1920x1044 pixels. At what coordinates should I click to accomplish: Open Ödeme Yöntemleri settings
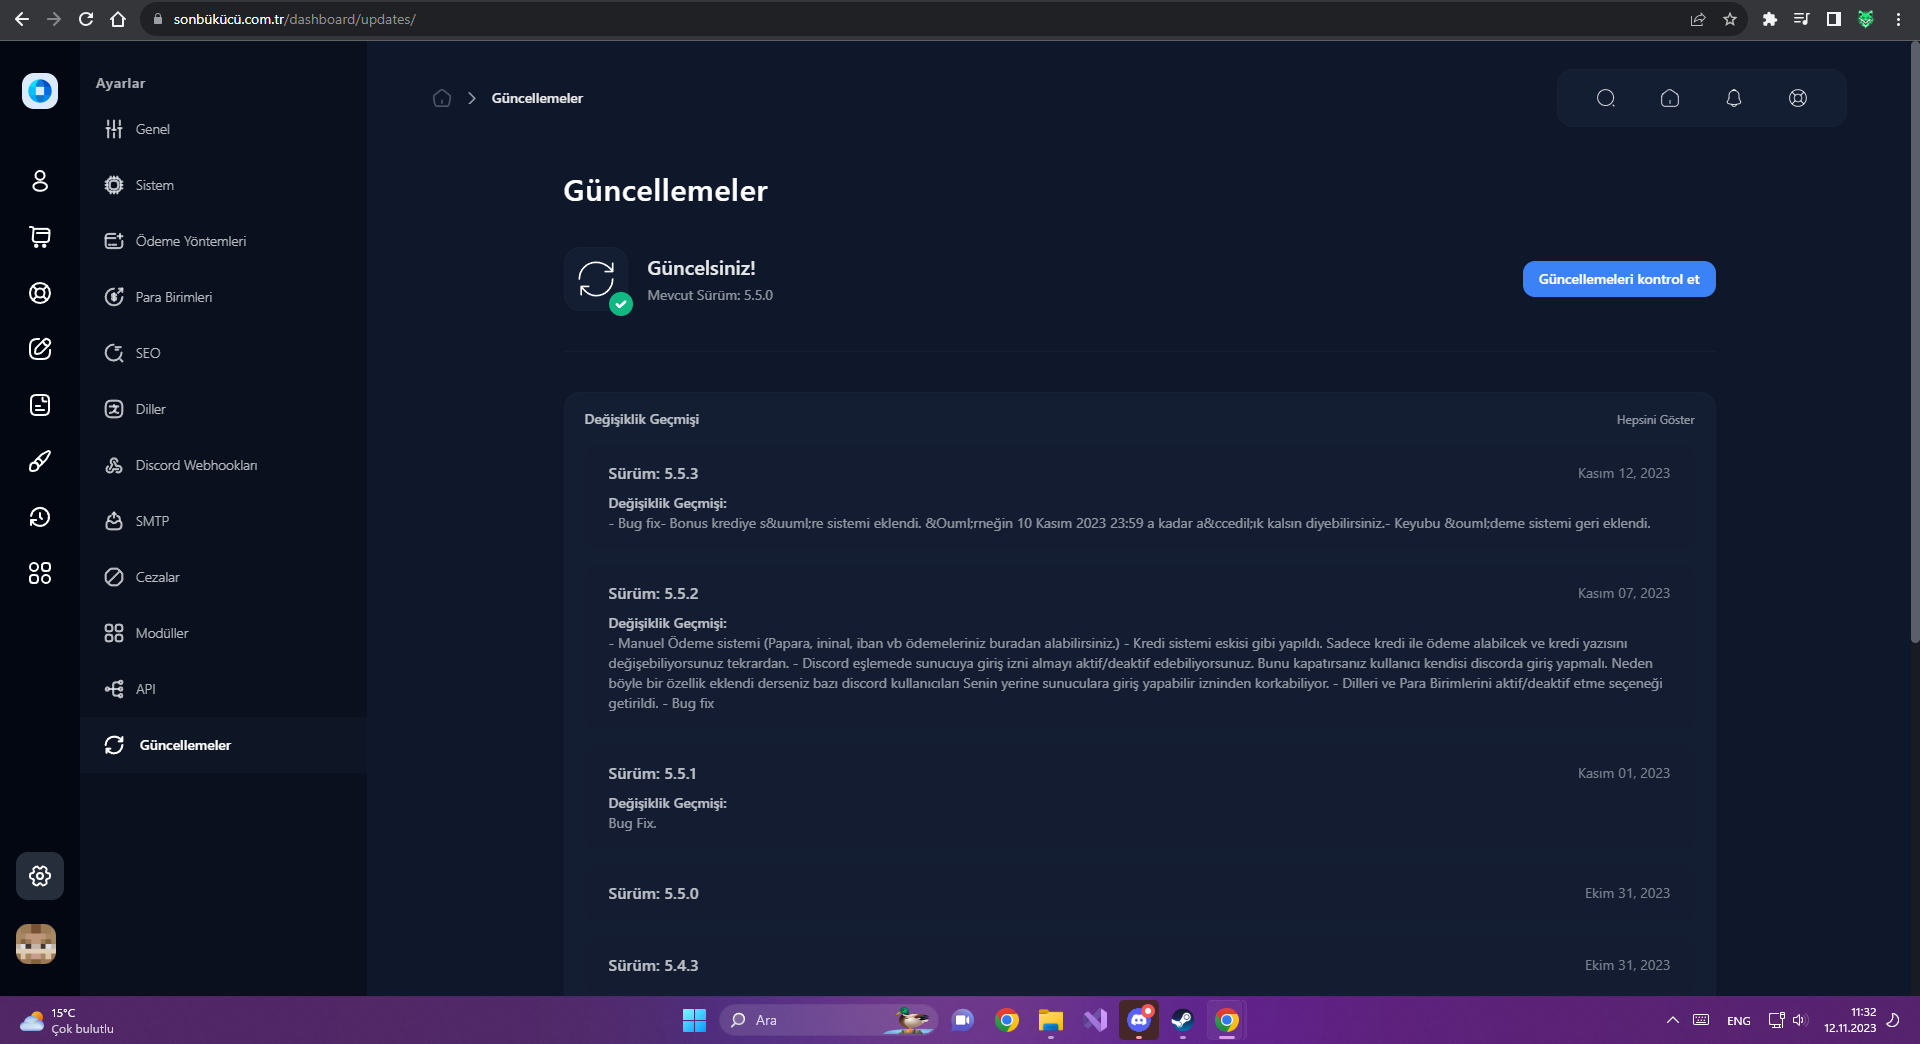point(223,241)
